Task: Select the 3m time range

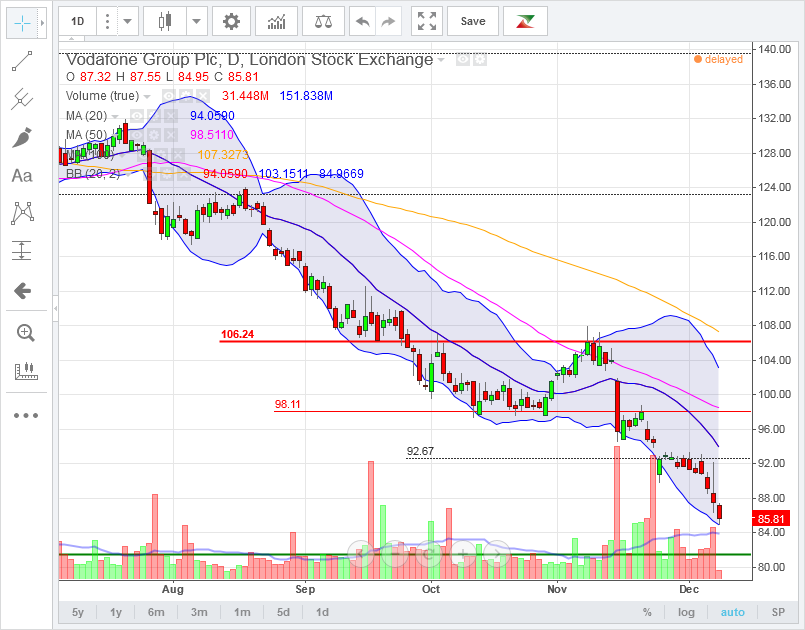Action: coord(199,612)
